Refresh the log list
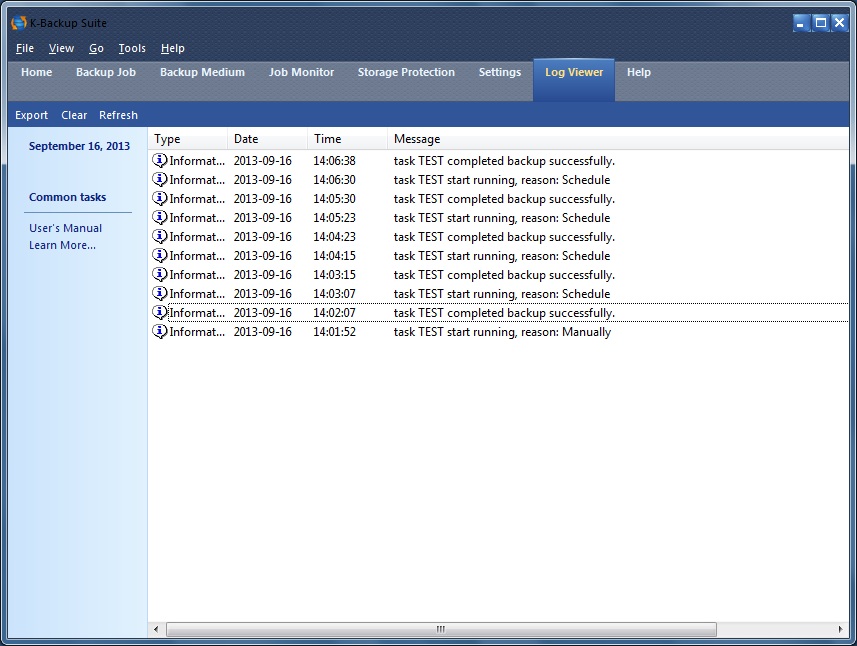857x646 pixels. click(118, 115)
